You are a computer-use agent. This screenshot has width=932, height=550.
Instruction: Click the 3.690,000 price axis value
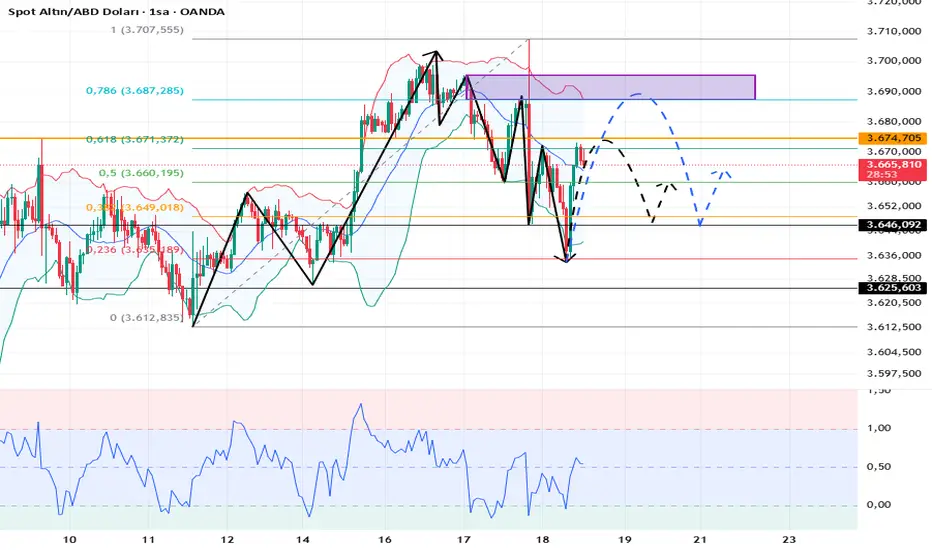(894, 91)
